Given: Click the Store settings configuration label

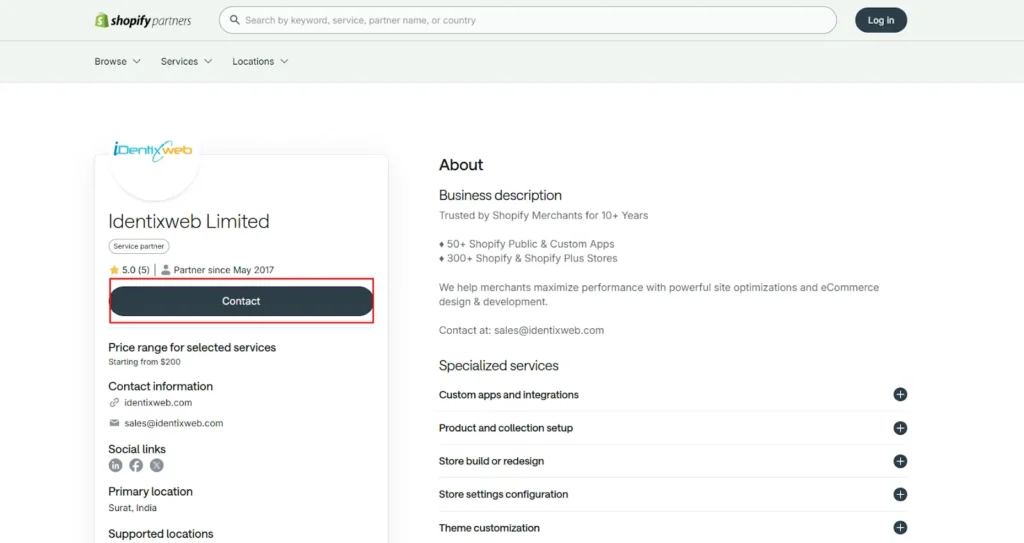Looking at the screenshot, I should tap(504, 495).
